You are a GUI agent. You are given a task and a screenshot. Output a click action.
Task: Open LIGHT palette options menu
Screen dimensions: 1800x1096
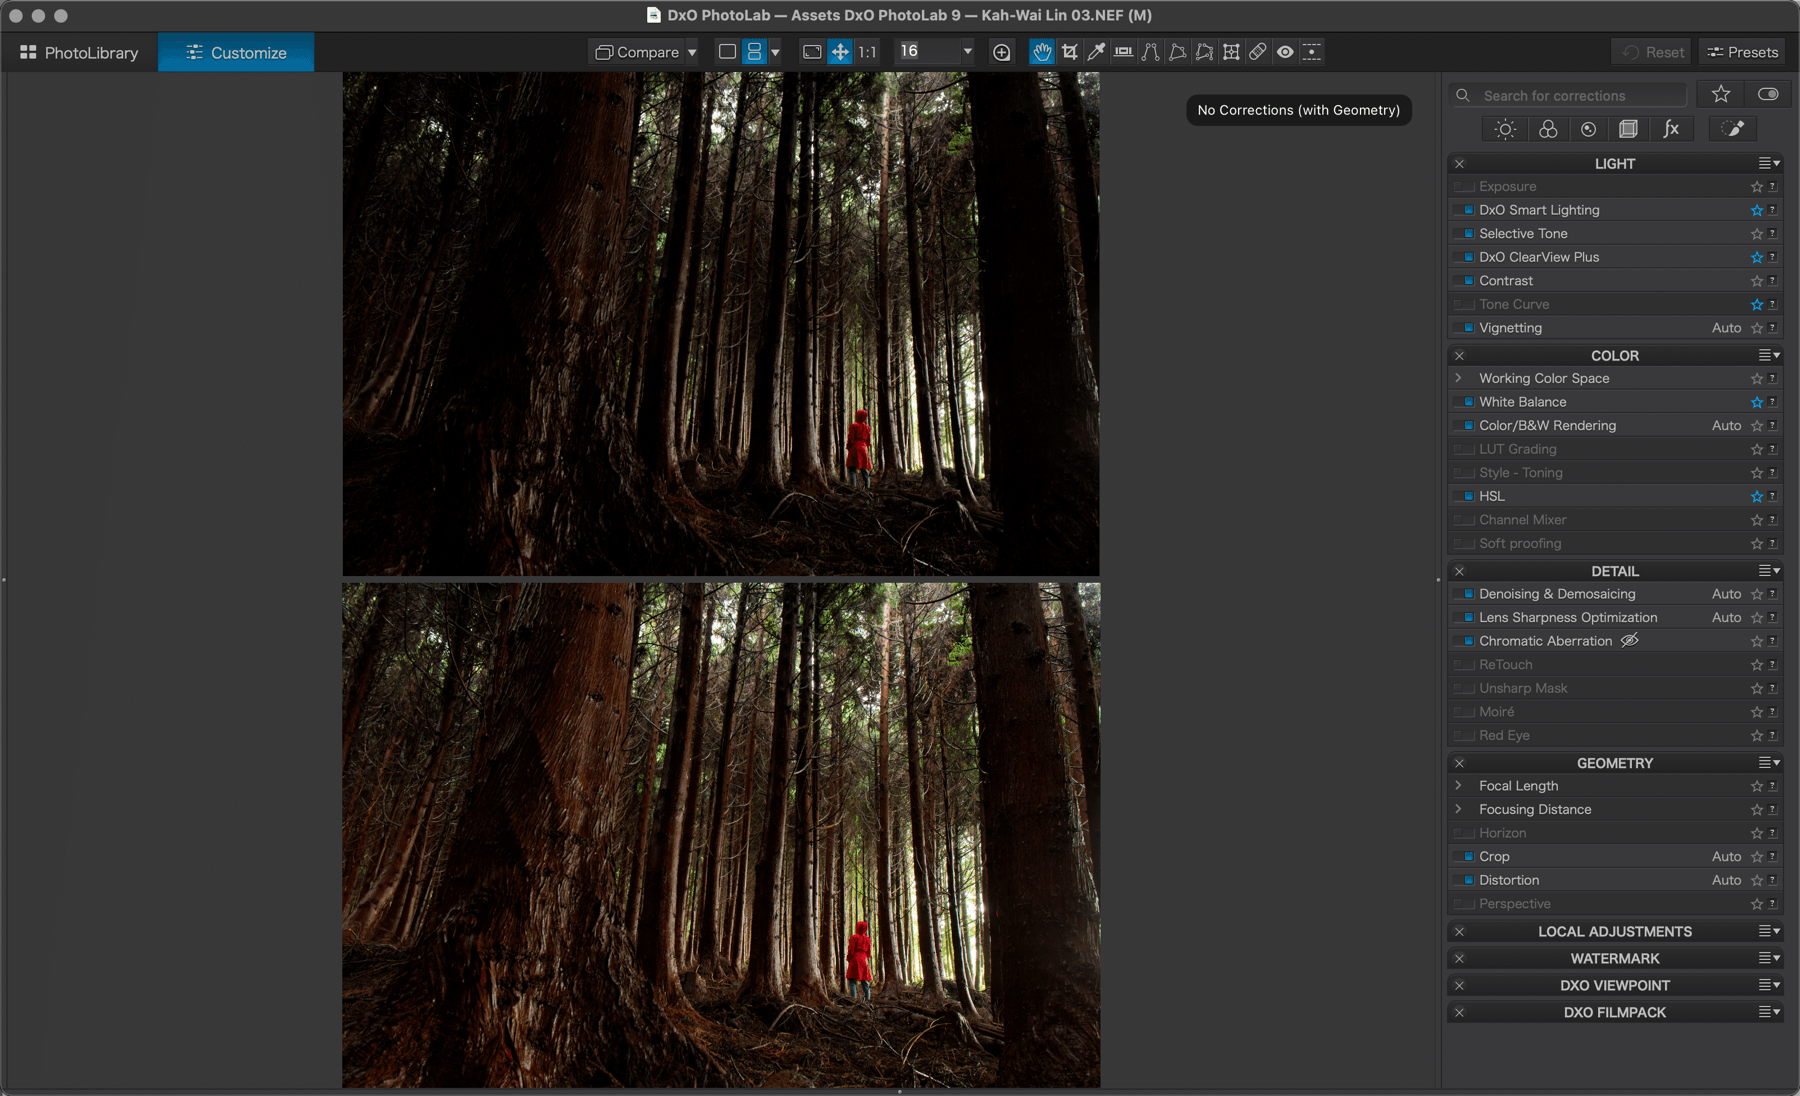1769,163
